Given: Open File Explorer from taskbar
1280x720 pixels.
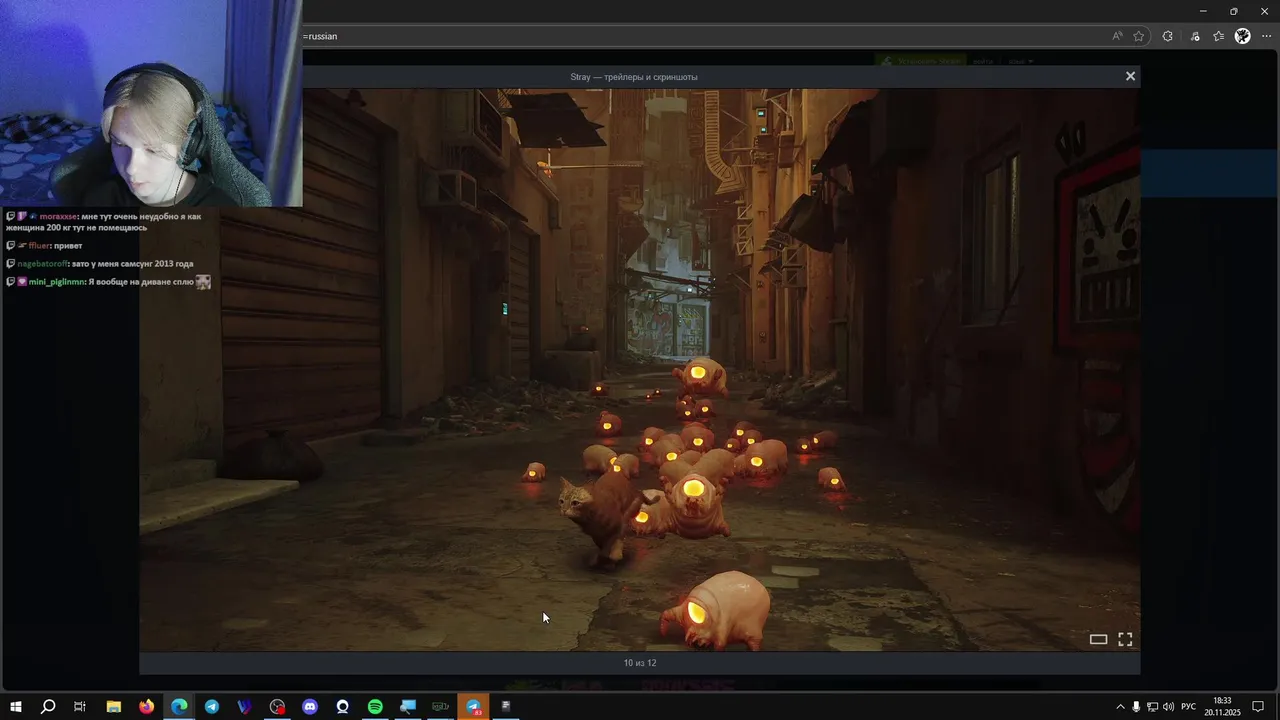Looking at the screenshot, I should (113, 707).
